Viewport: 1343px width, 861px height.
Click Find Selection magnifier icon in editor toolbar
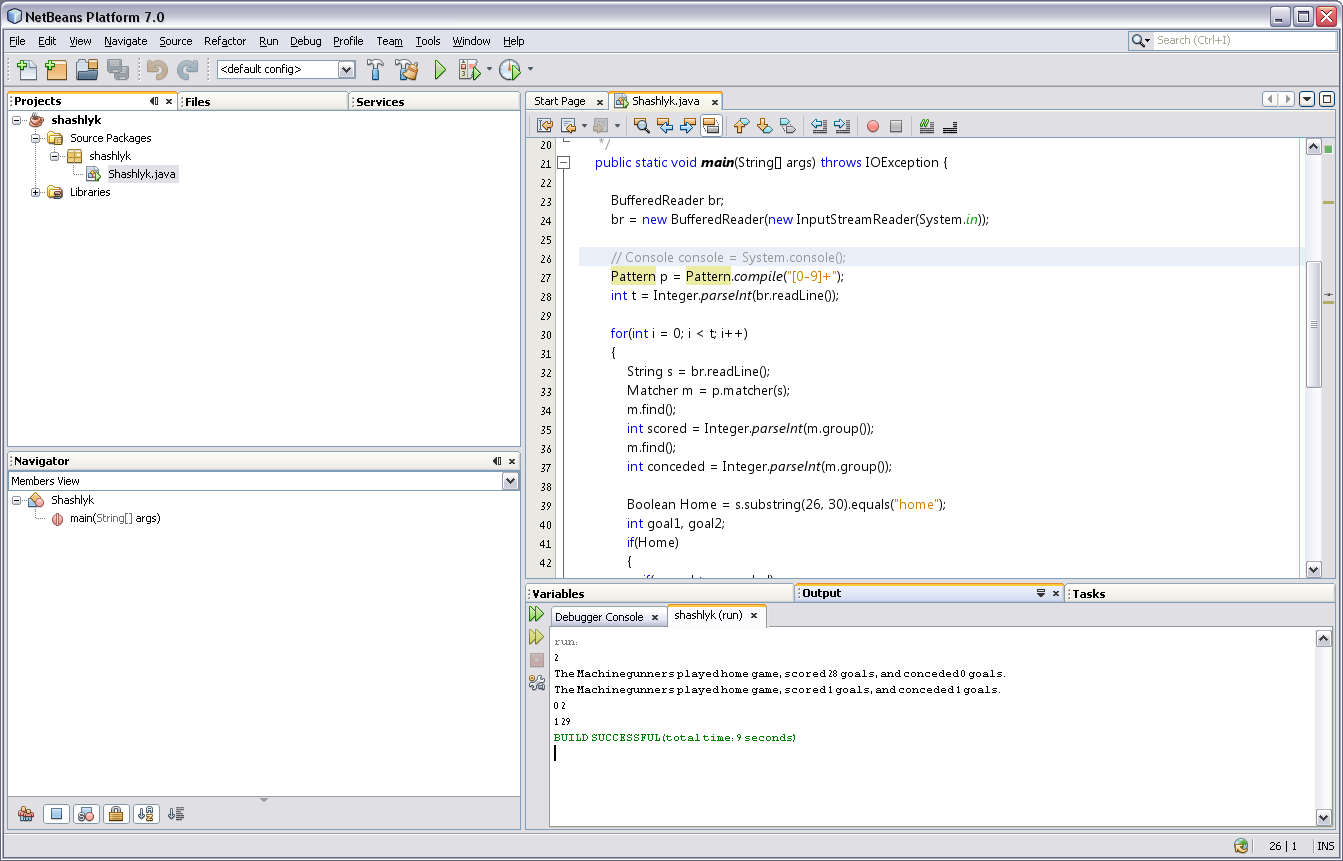point(641,126)
